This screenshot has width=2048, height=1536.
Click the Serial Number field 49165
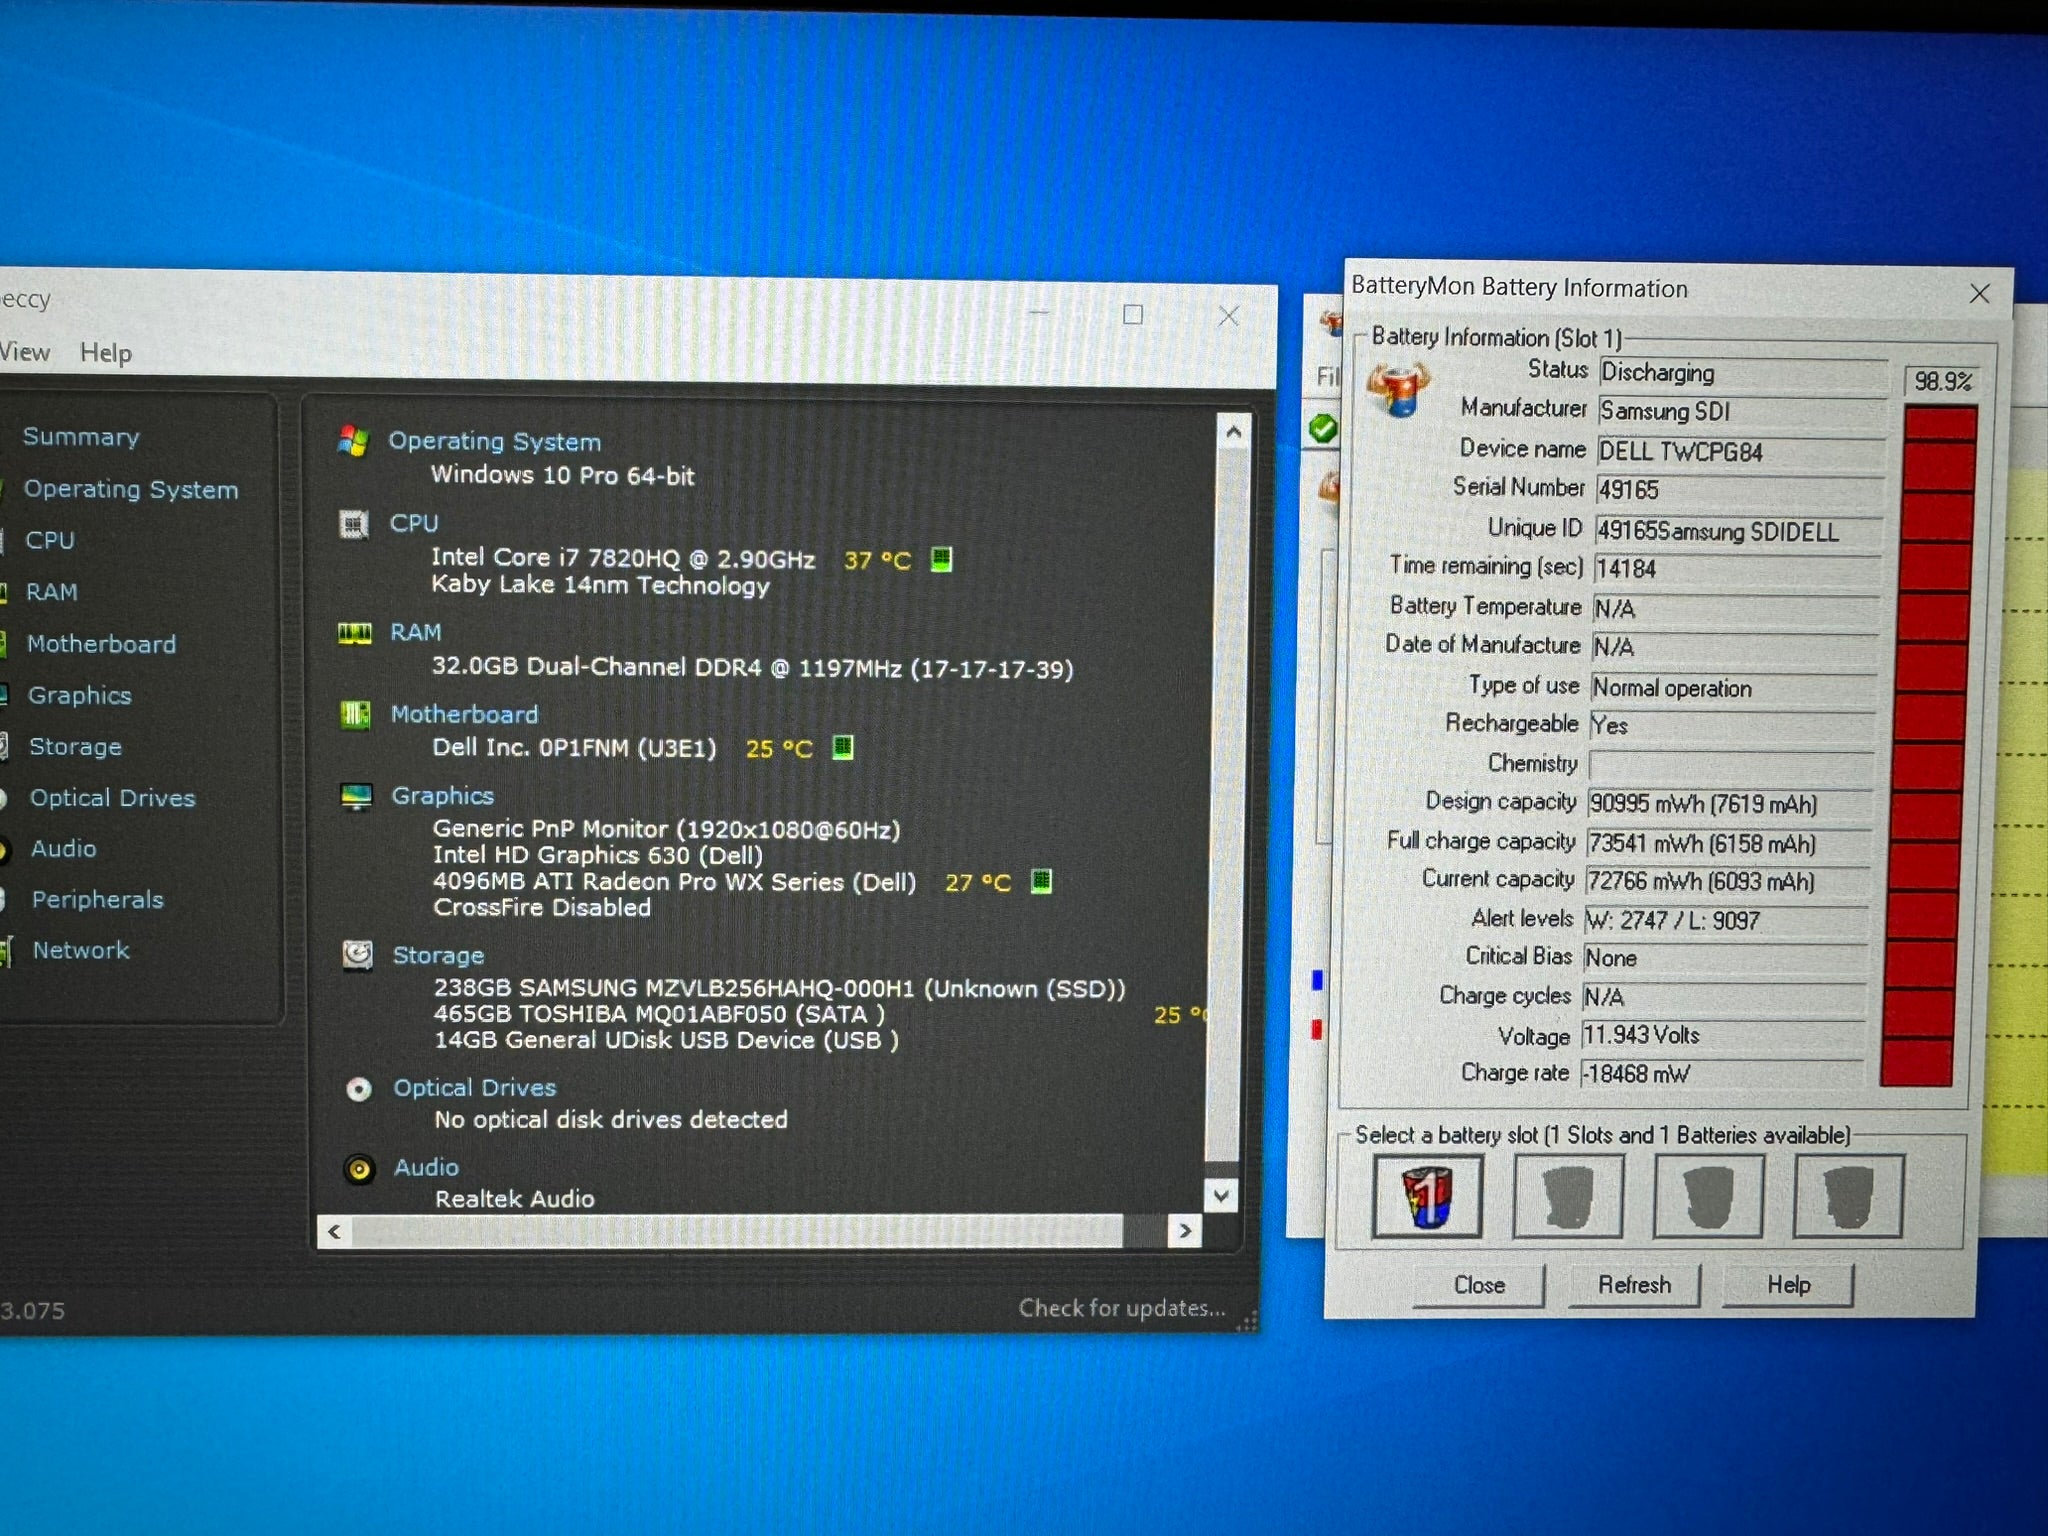click(x=1740, y=490)
